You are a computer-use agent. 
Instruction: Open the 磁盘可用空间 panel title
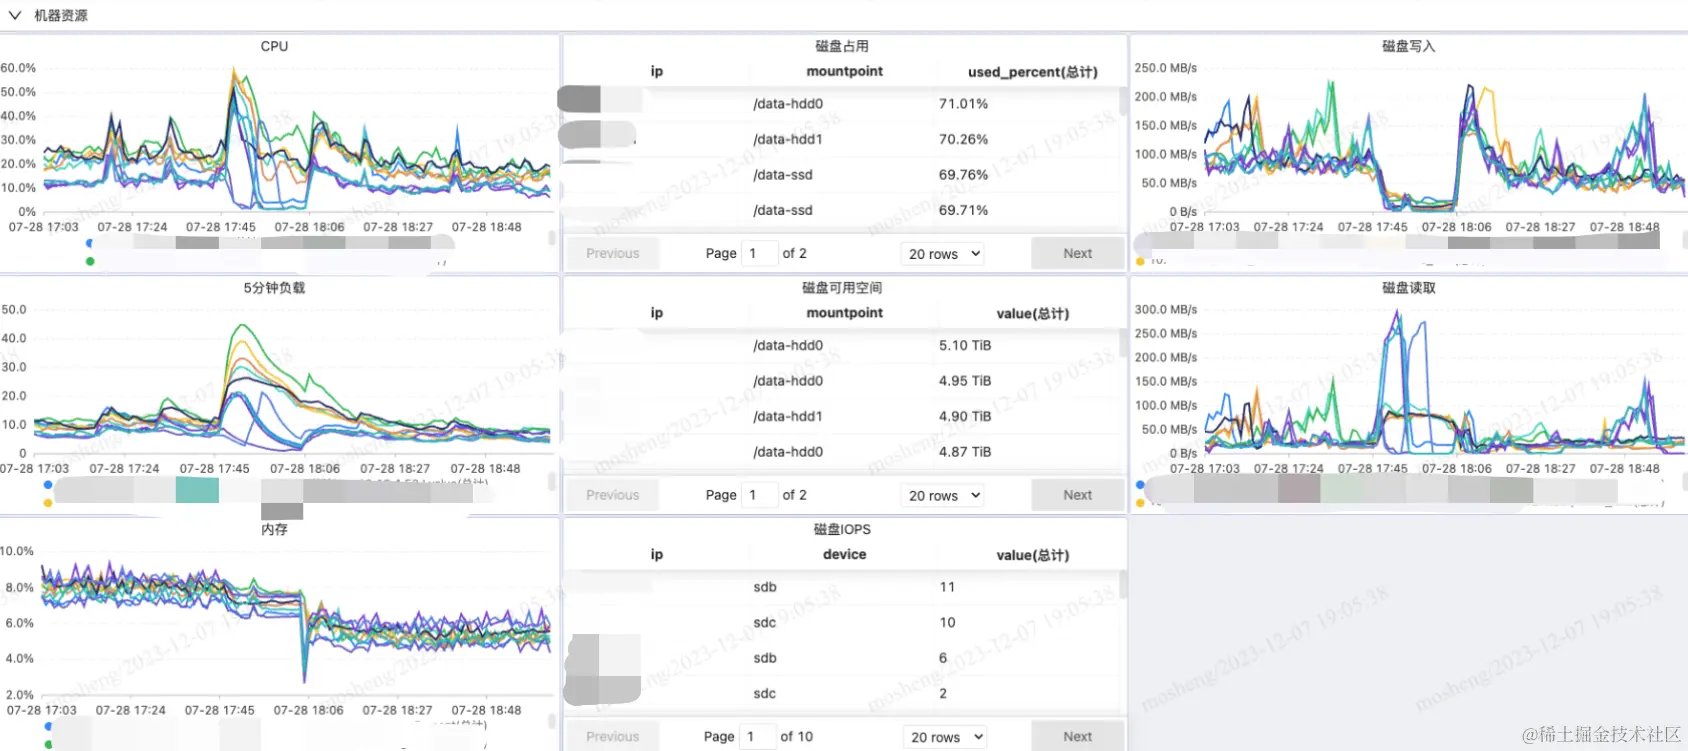842,288
